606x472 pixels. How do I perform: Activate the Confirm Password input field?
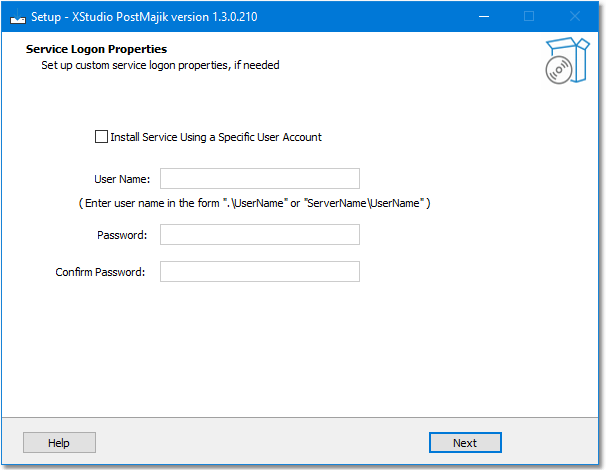[x=260, y=271]
